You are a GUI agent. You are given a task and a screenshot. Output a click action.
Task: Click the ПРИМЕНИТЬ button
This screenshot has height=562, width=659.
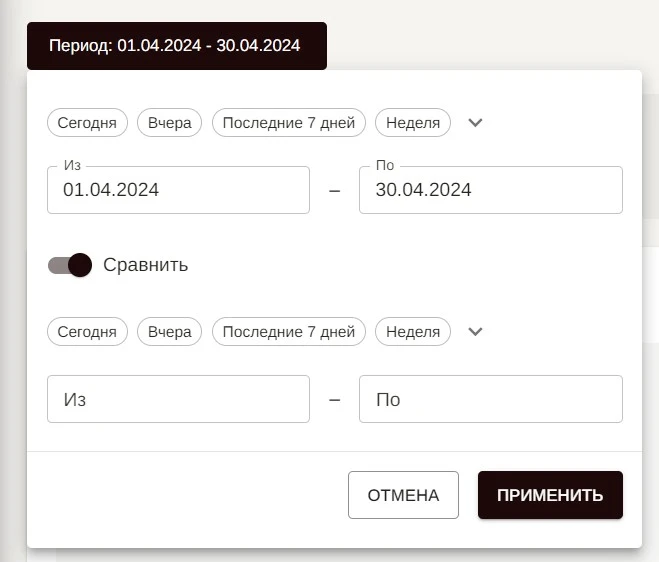pyautogui.click(x=550, y=495)
